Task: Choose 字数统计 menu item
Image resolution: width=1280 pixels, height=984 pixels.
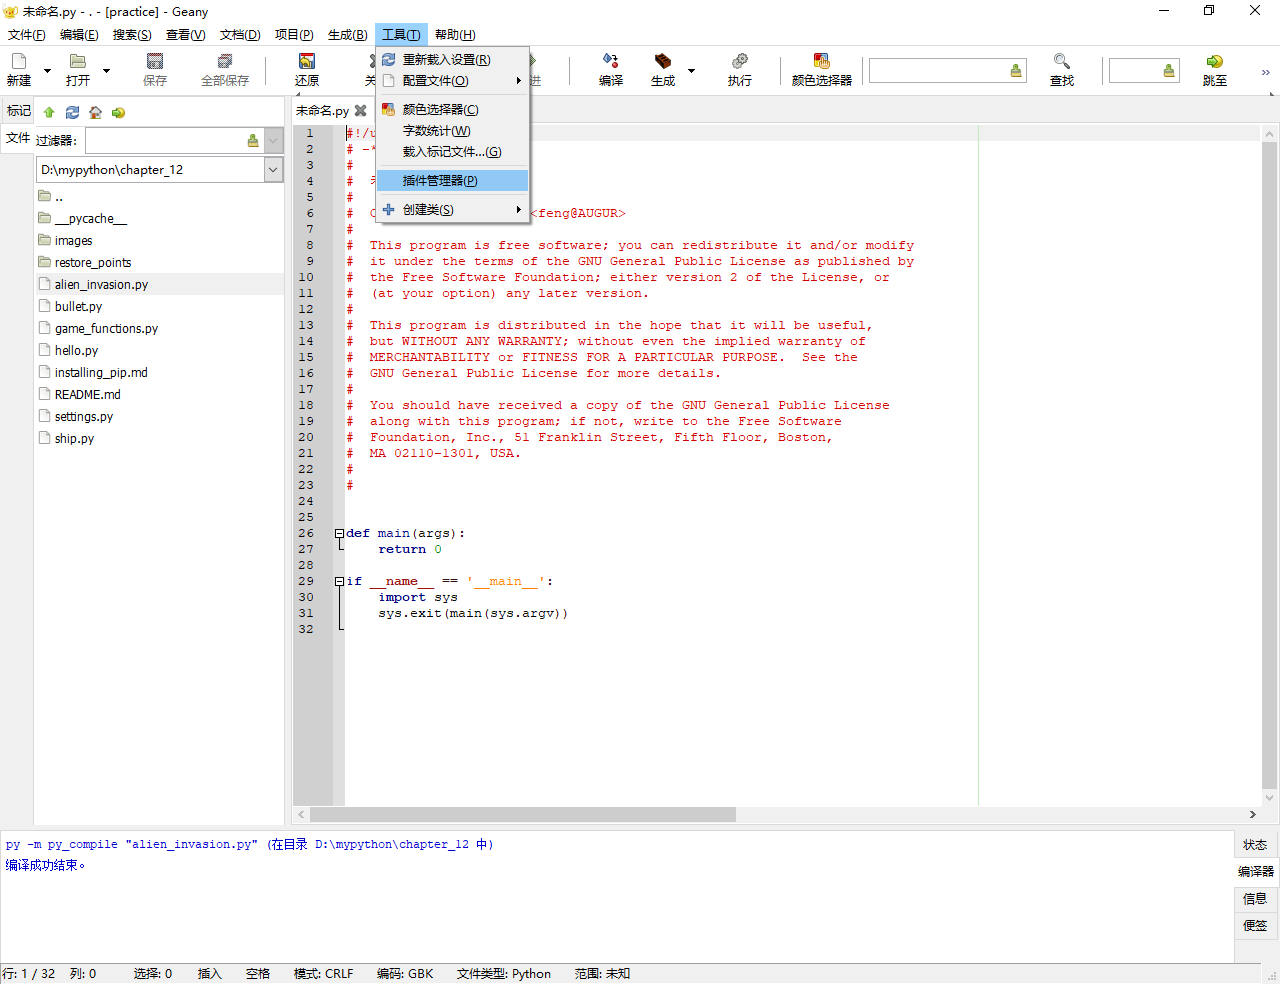Action: pos(452,131)
